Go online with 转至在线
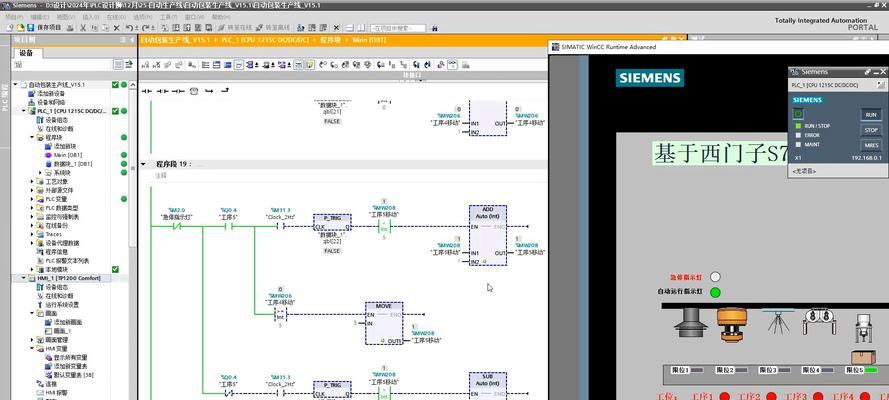This screenshot has height=400, width=889. point(234,27)
